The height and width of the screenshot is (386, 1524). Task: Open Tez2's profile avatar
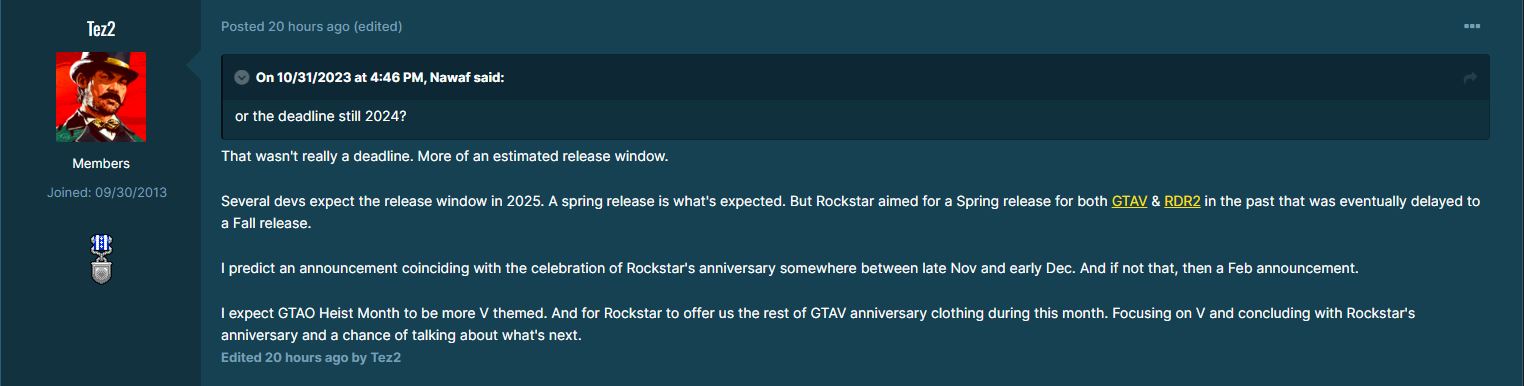(x=101, y=96)
